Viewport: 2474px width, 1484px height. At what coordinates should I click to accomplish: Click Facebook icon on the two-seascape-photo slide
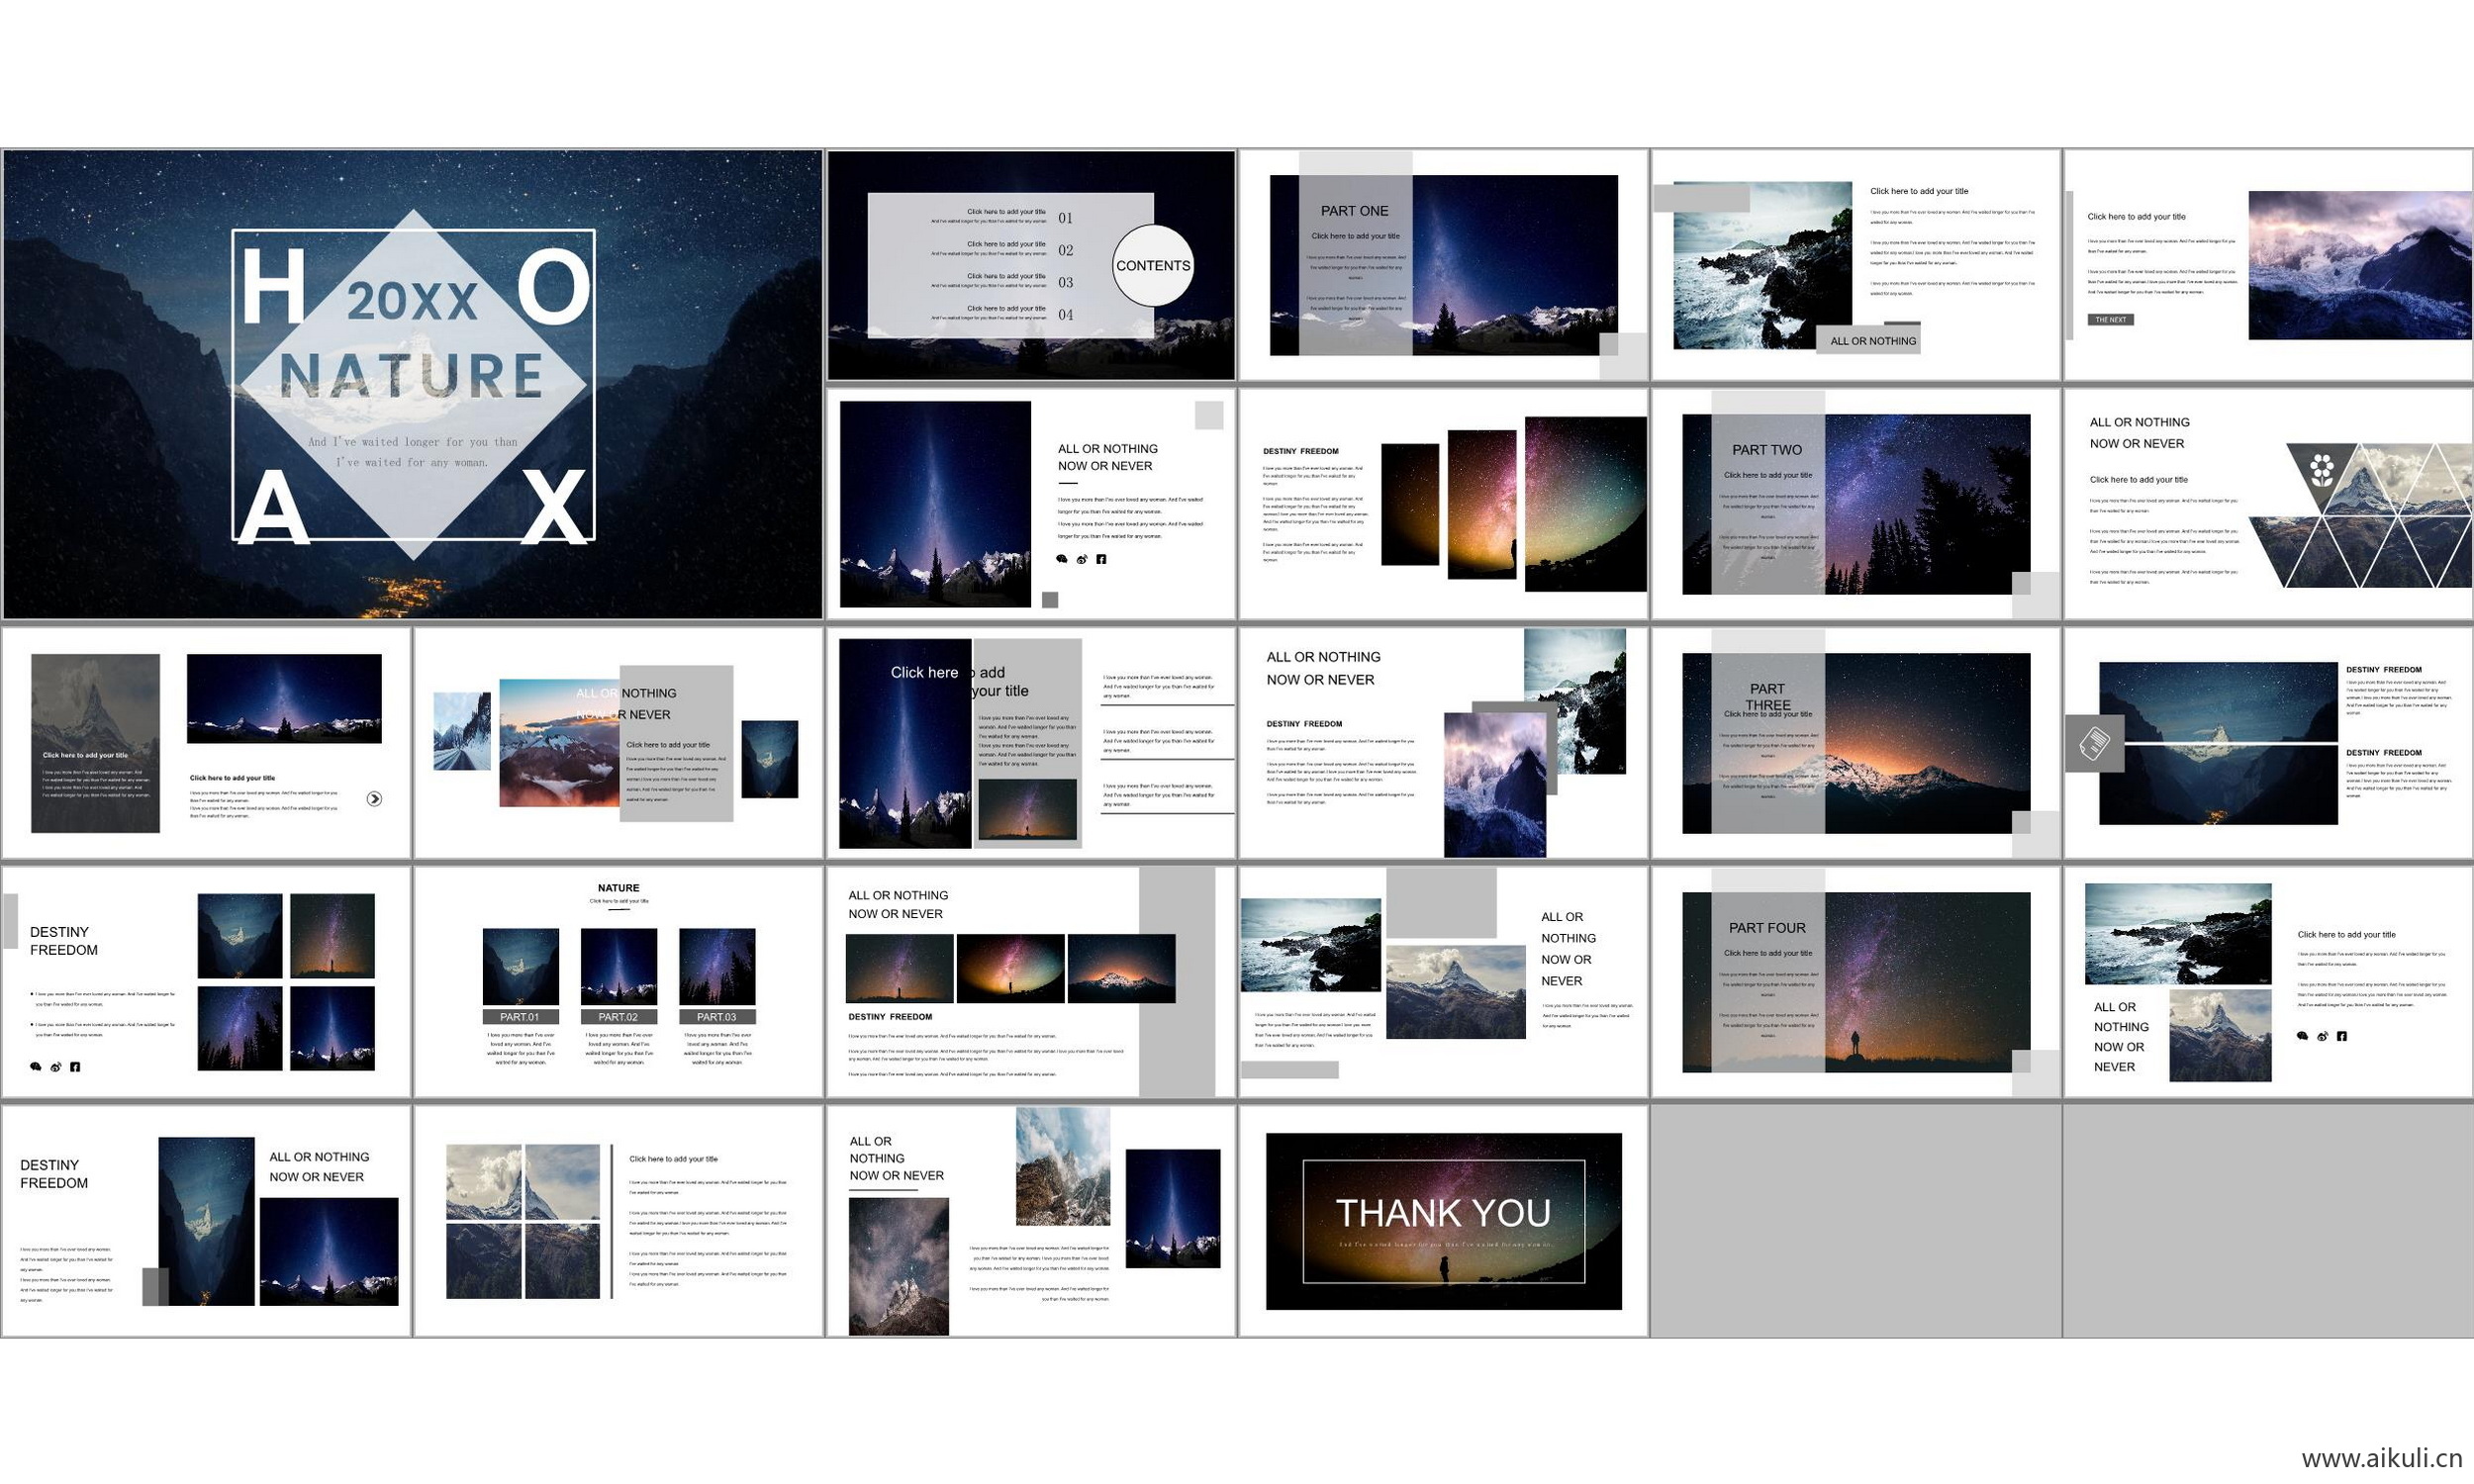click(x=2341, y=1036)
